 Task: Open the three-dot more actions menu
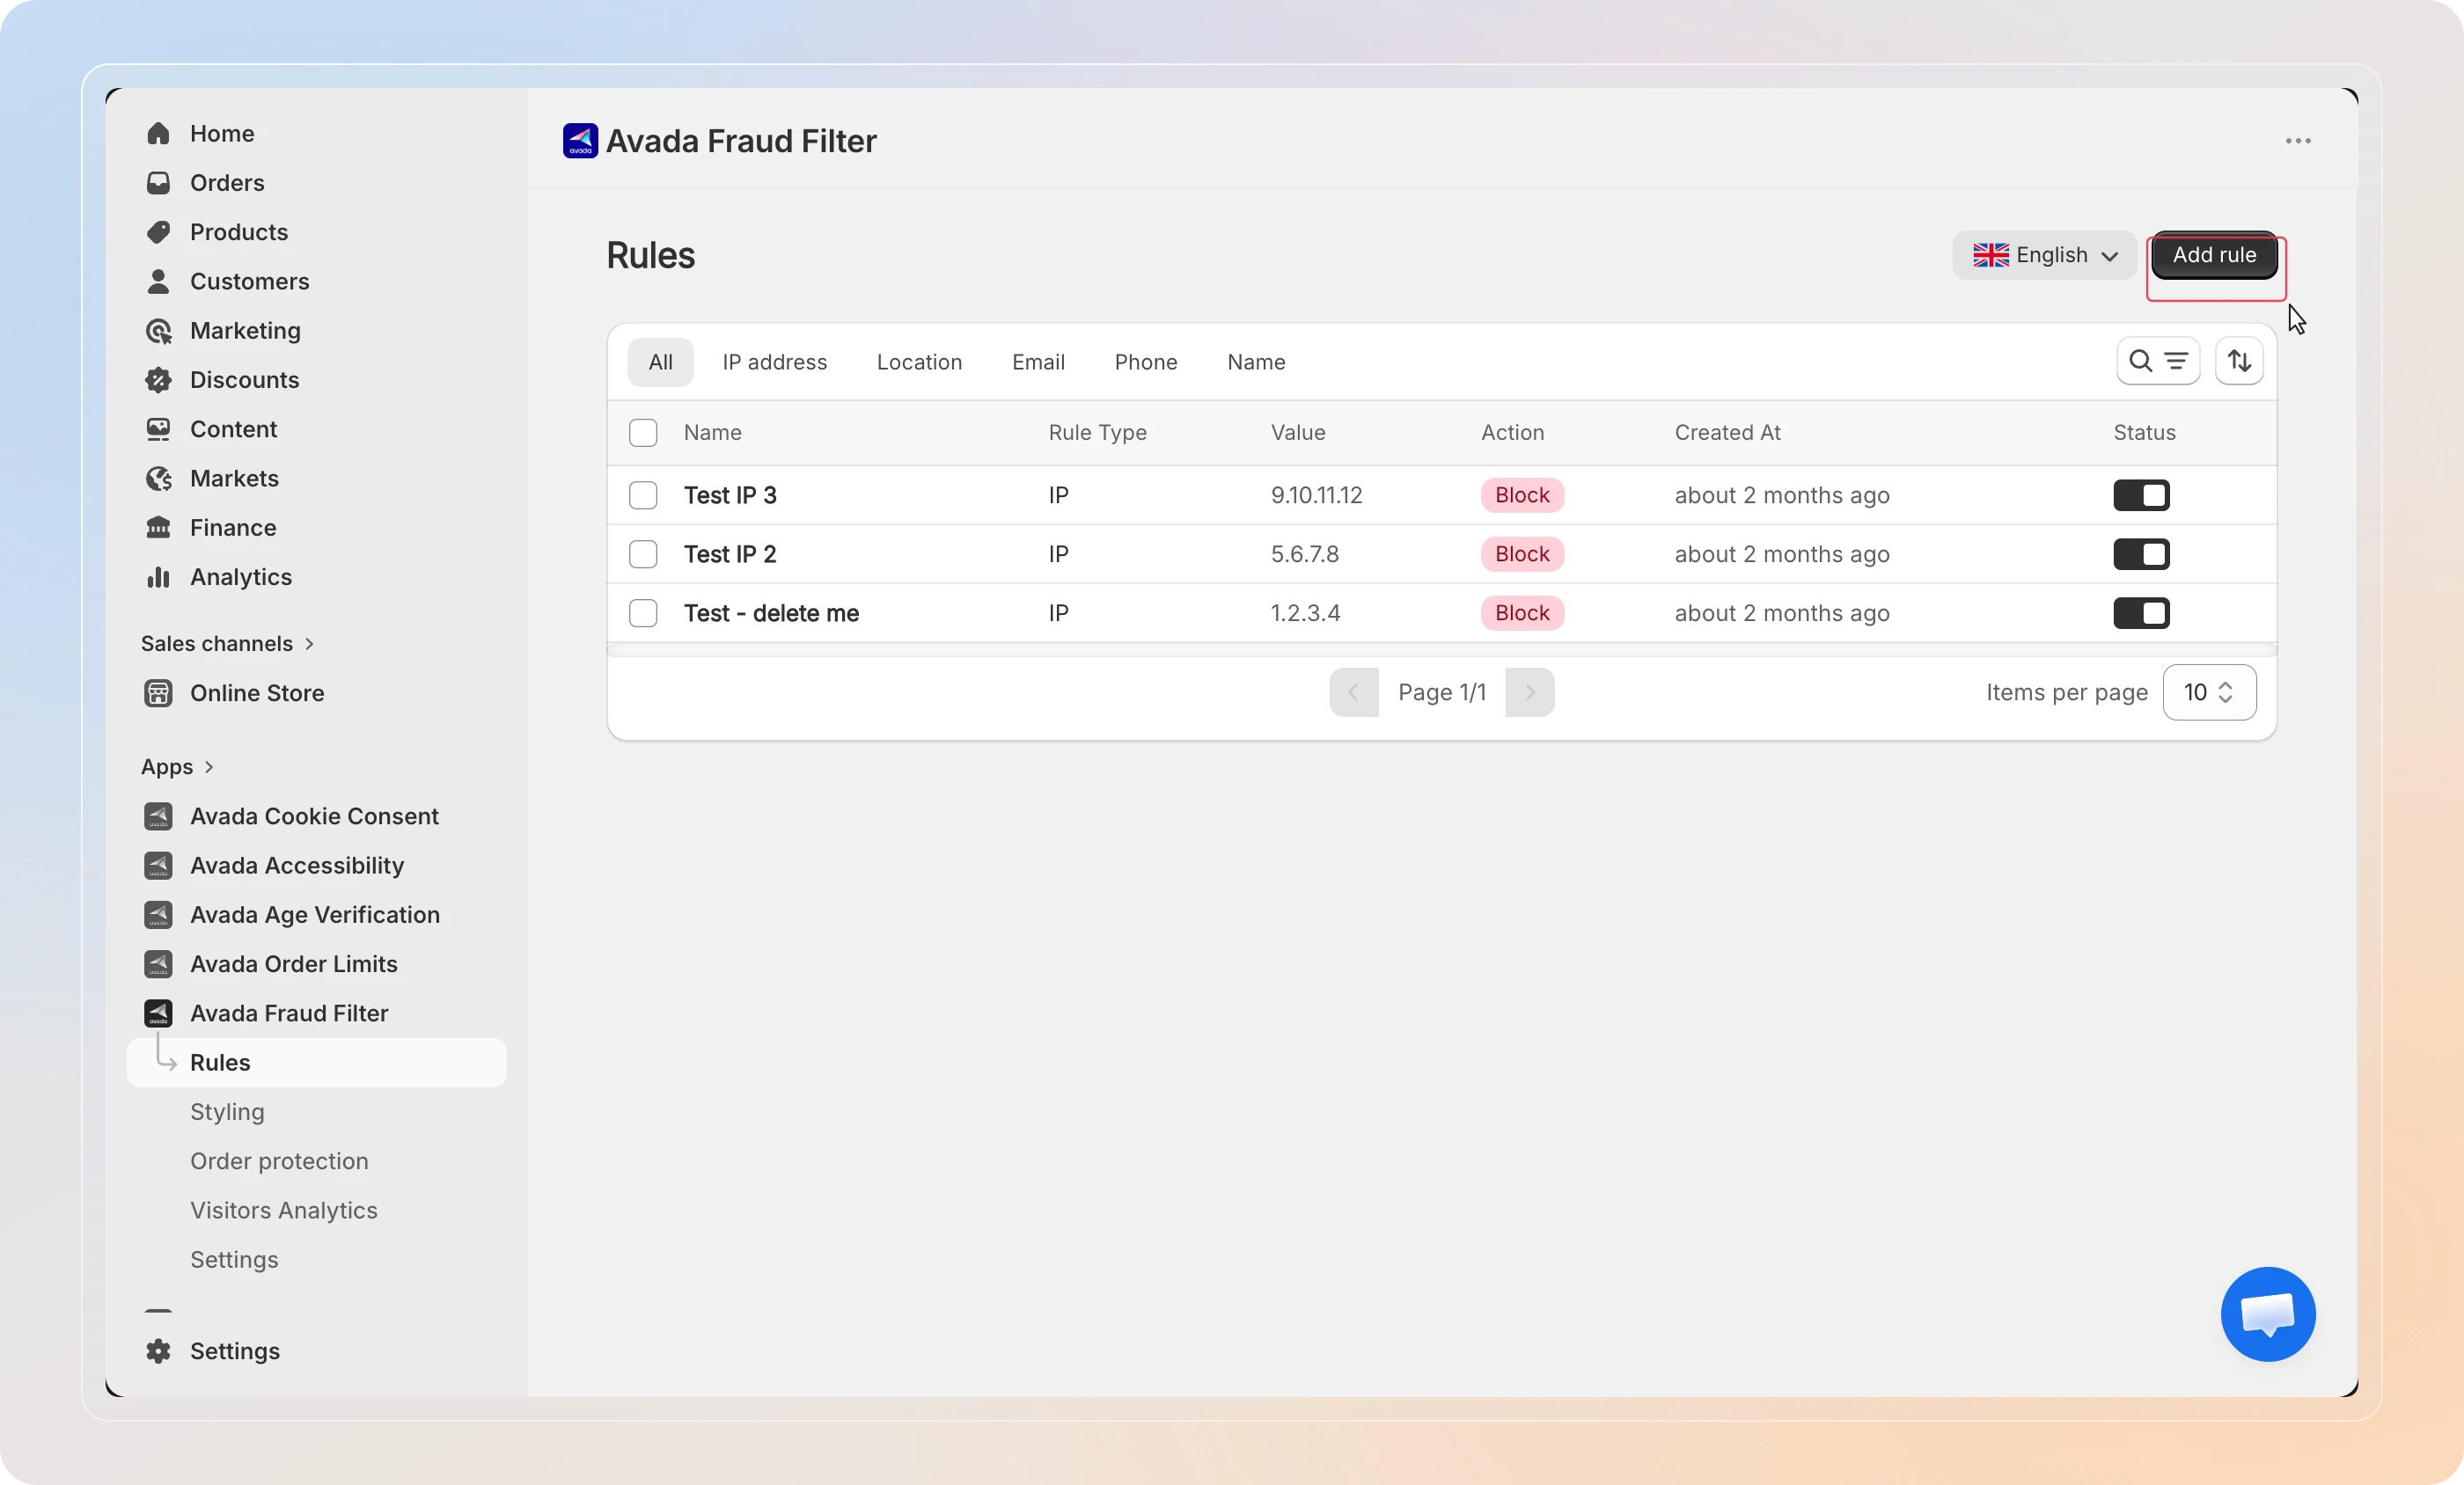[x=2298, y=141]
